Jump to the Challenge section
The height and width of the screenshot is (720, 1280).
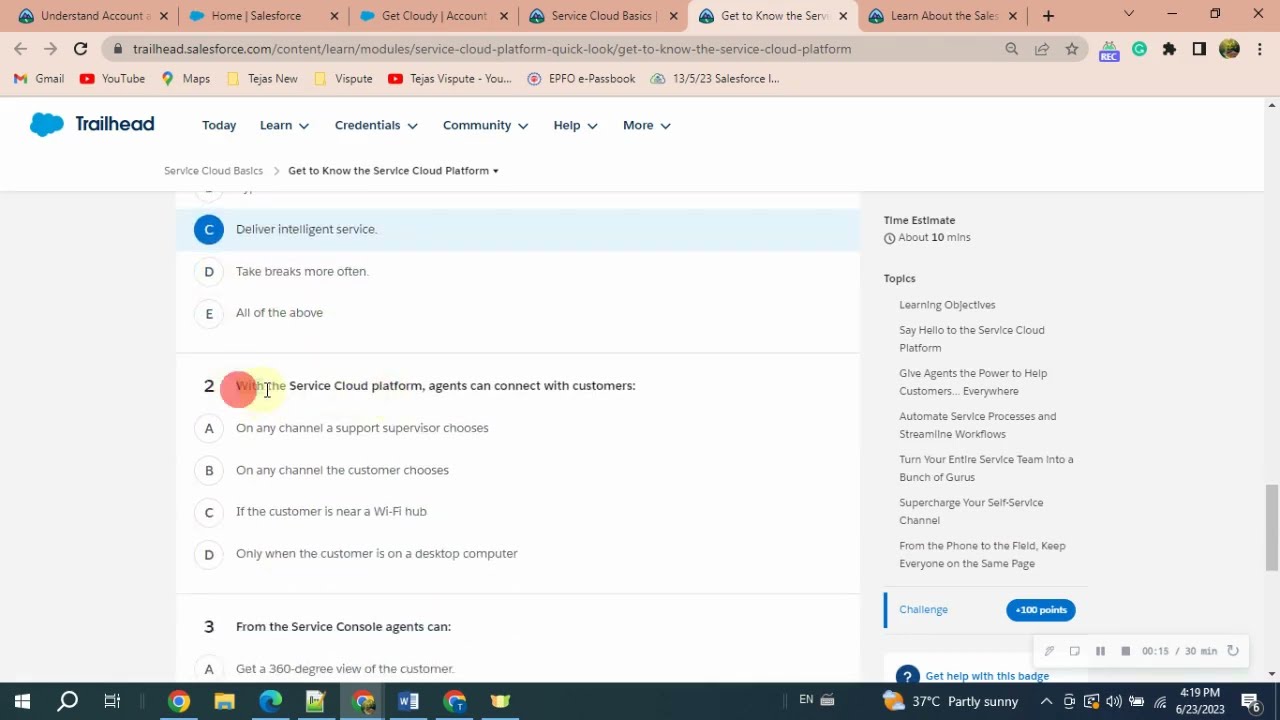923,610
